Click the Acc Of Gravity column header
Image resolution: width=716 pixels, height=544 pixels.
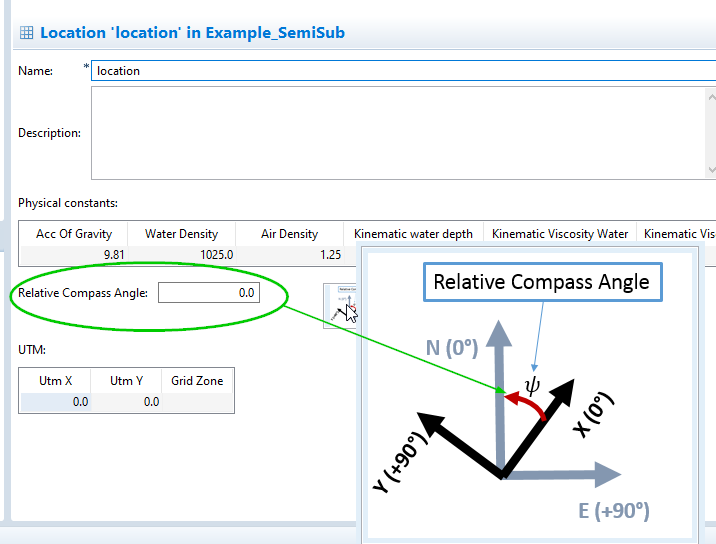(x=74, y=234)
